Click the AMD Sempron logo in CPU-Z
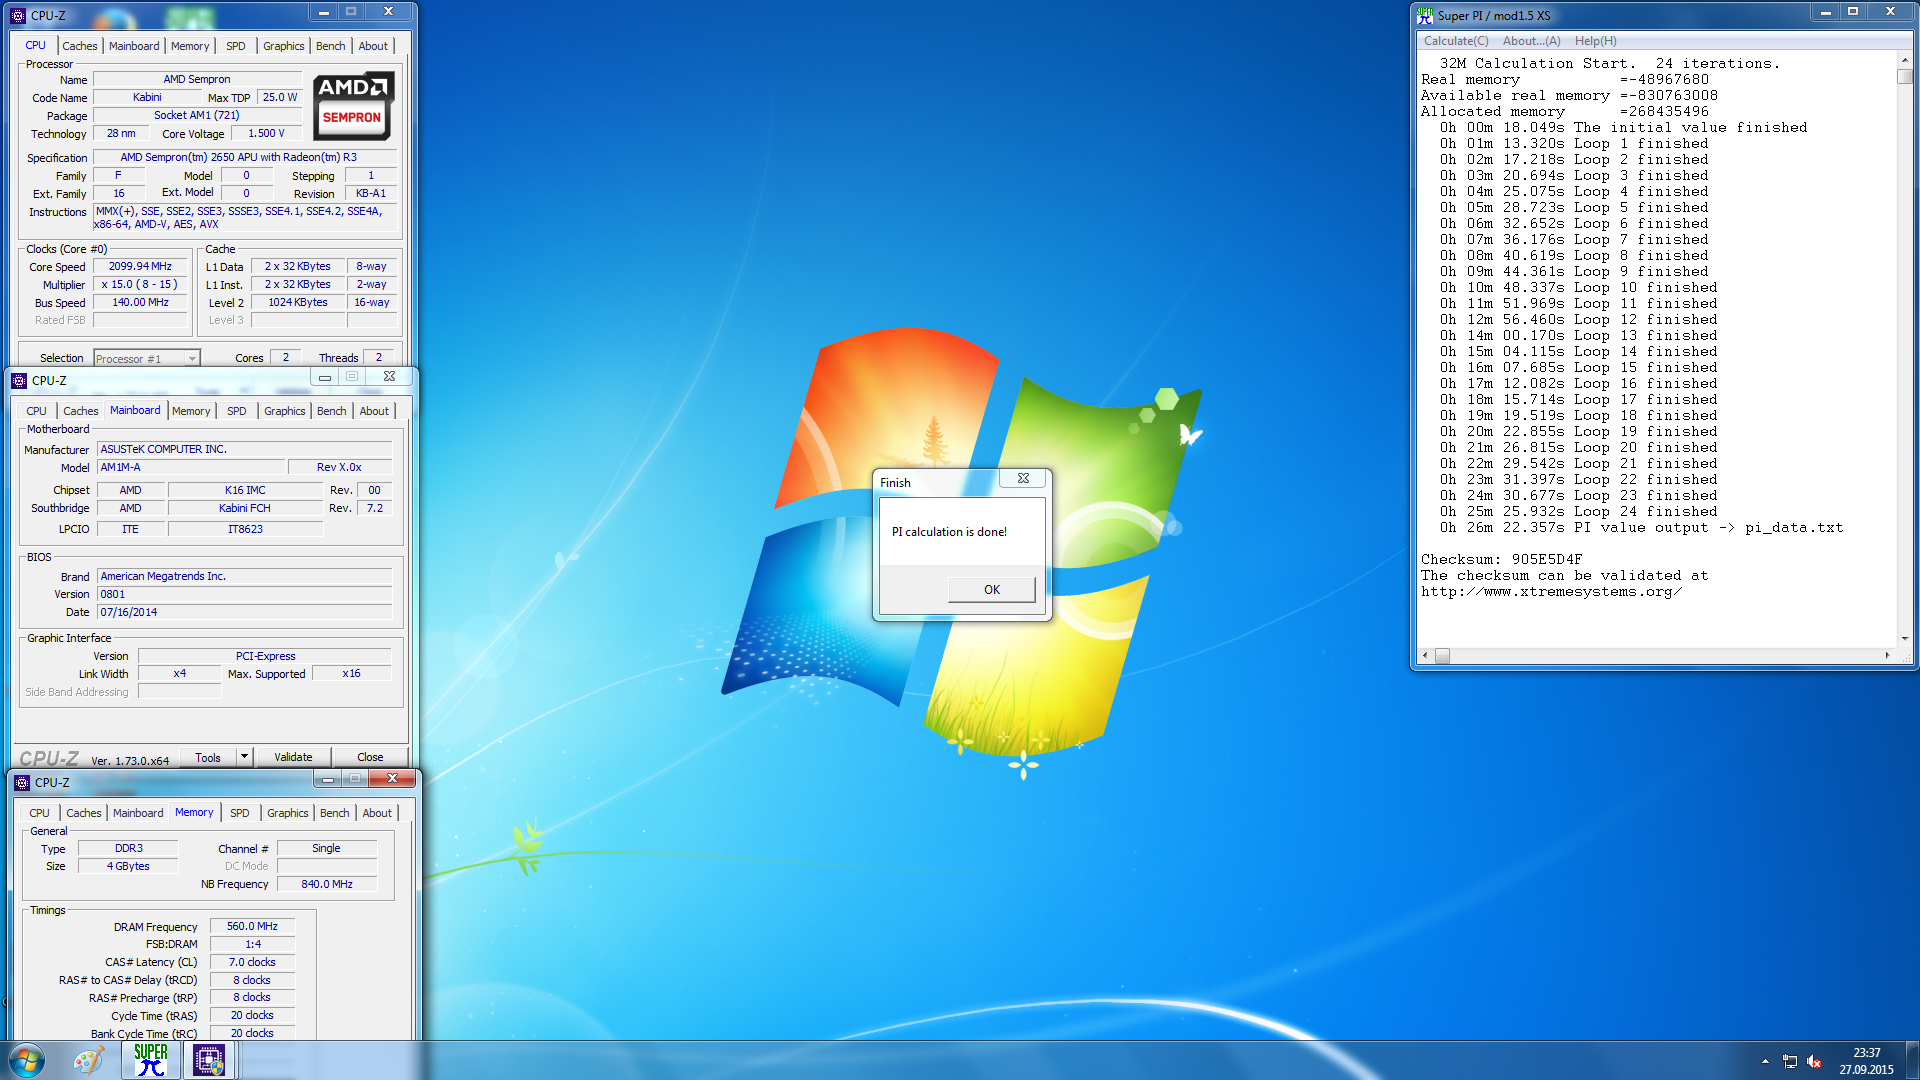 pos(353,105)
